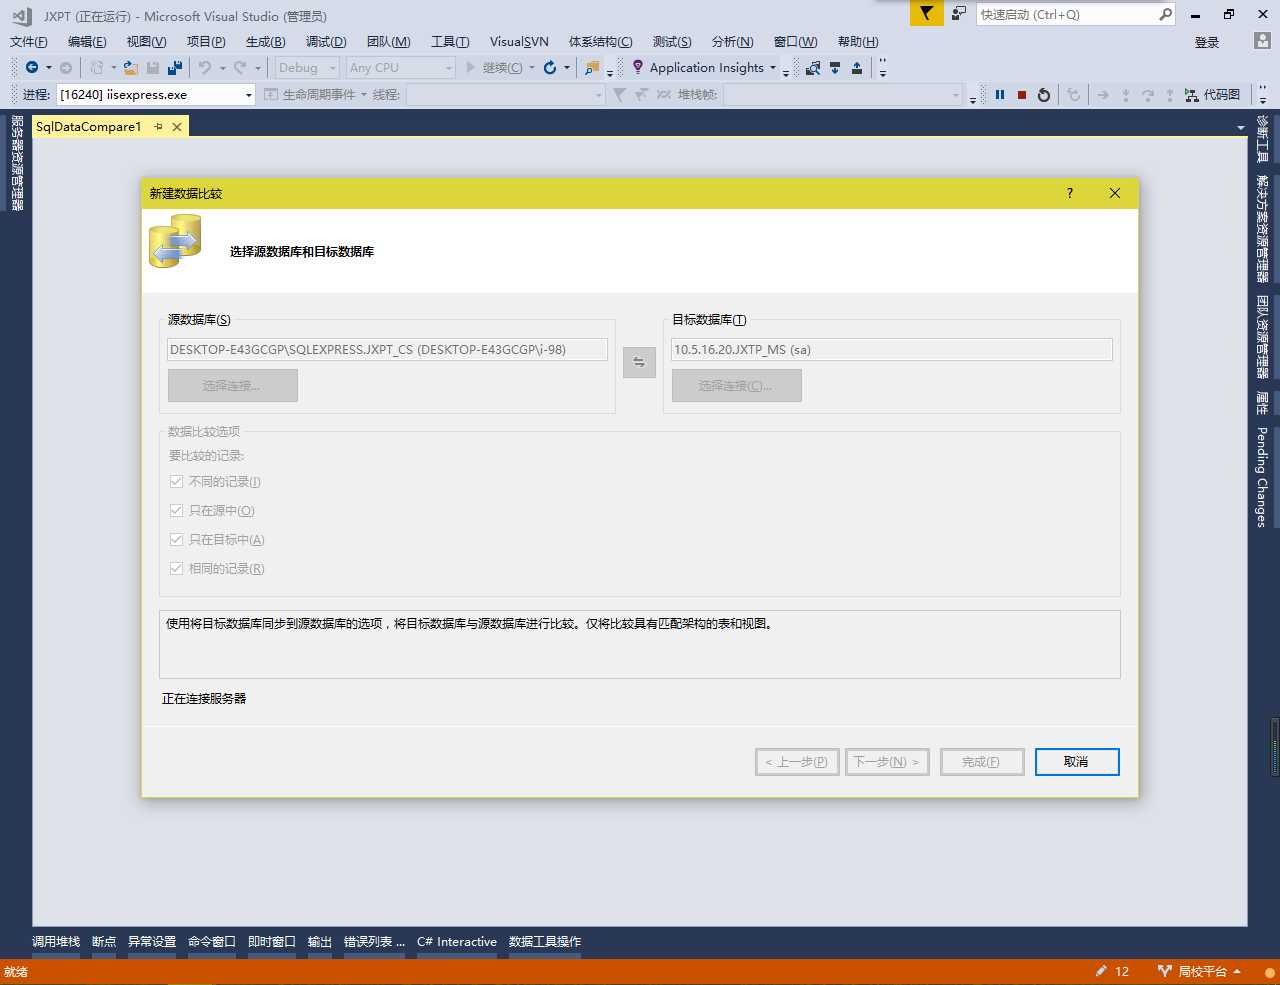
Task: Open 生命周期事件 dropdown
Action: pyautogui.click(x=364, y=95)
